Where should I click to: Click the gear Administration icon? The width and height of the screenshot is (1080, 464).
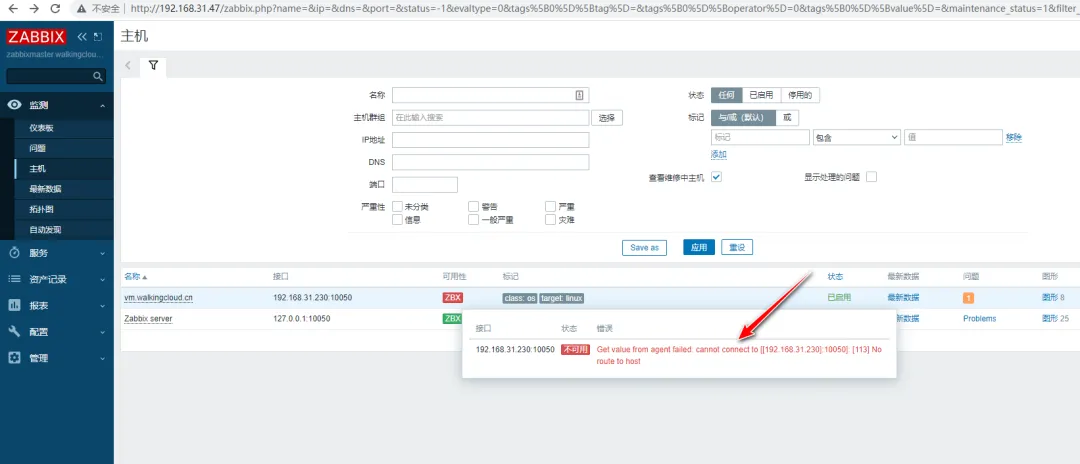14,358
